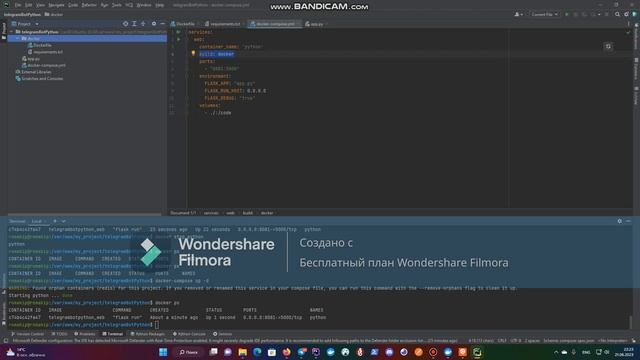Open the Current File run configuration dropdown
The height and width of the screenshot is (360, 640).
[x=544, y=14]
